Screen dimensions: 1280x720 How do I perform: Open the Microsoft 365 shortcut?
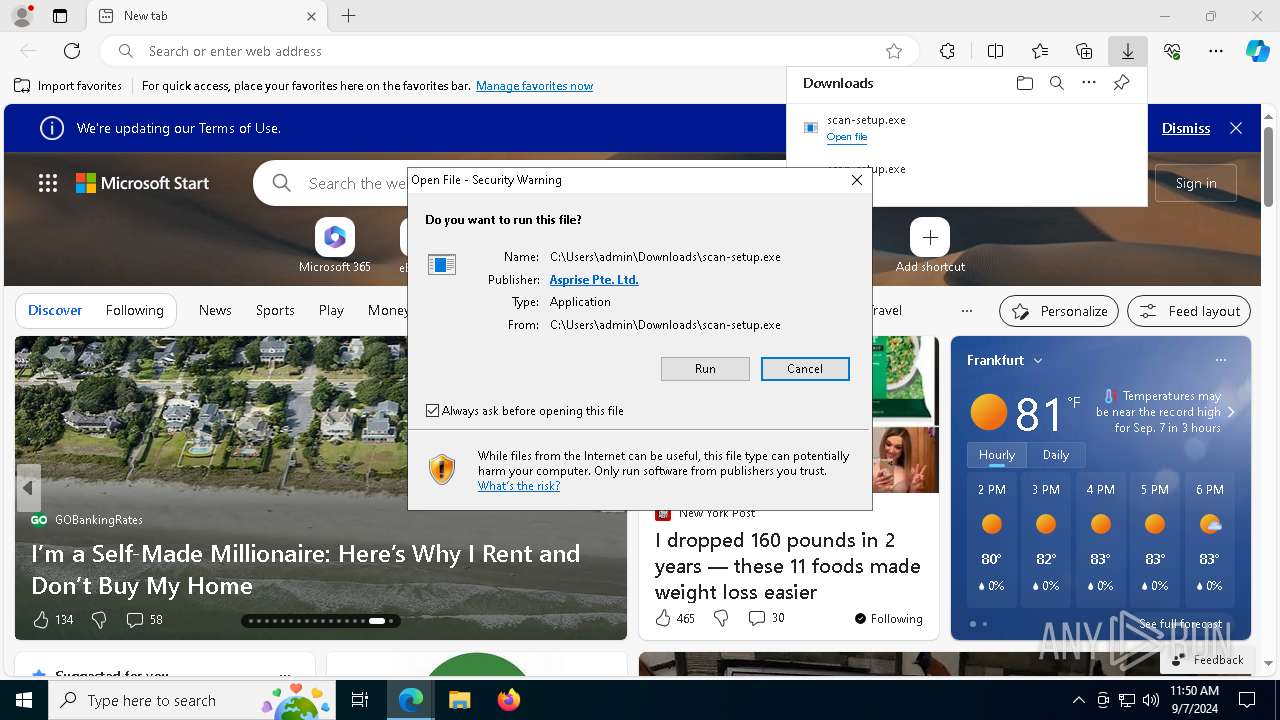335,246
